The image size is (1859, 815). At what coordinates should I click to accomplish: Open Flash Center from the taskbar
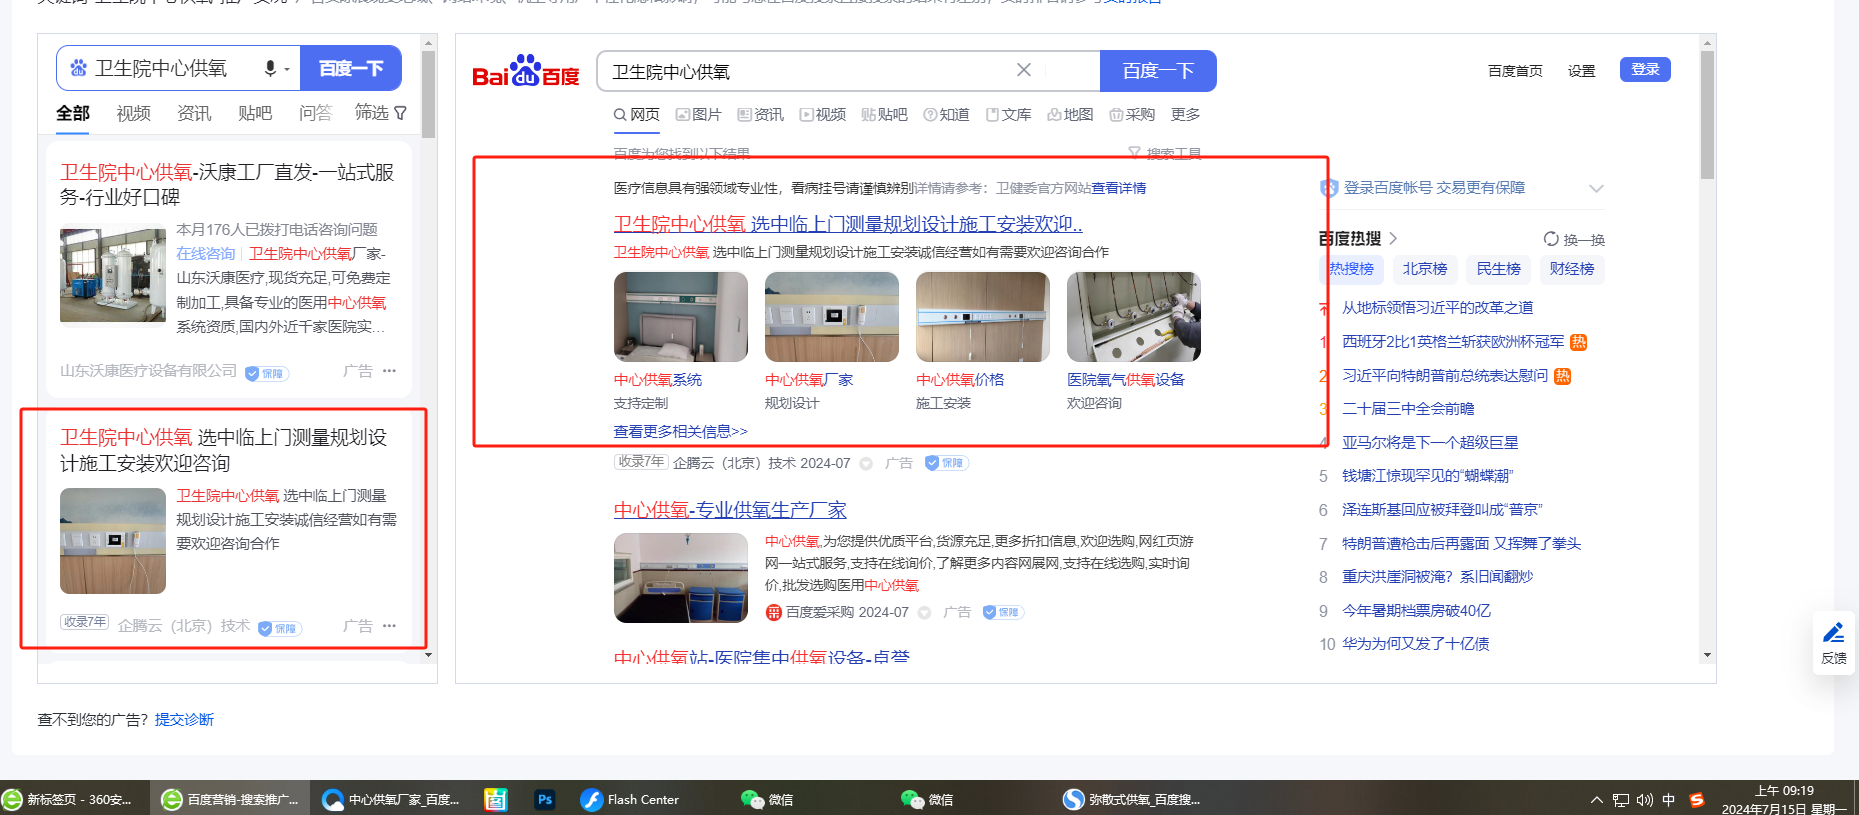630,800
